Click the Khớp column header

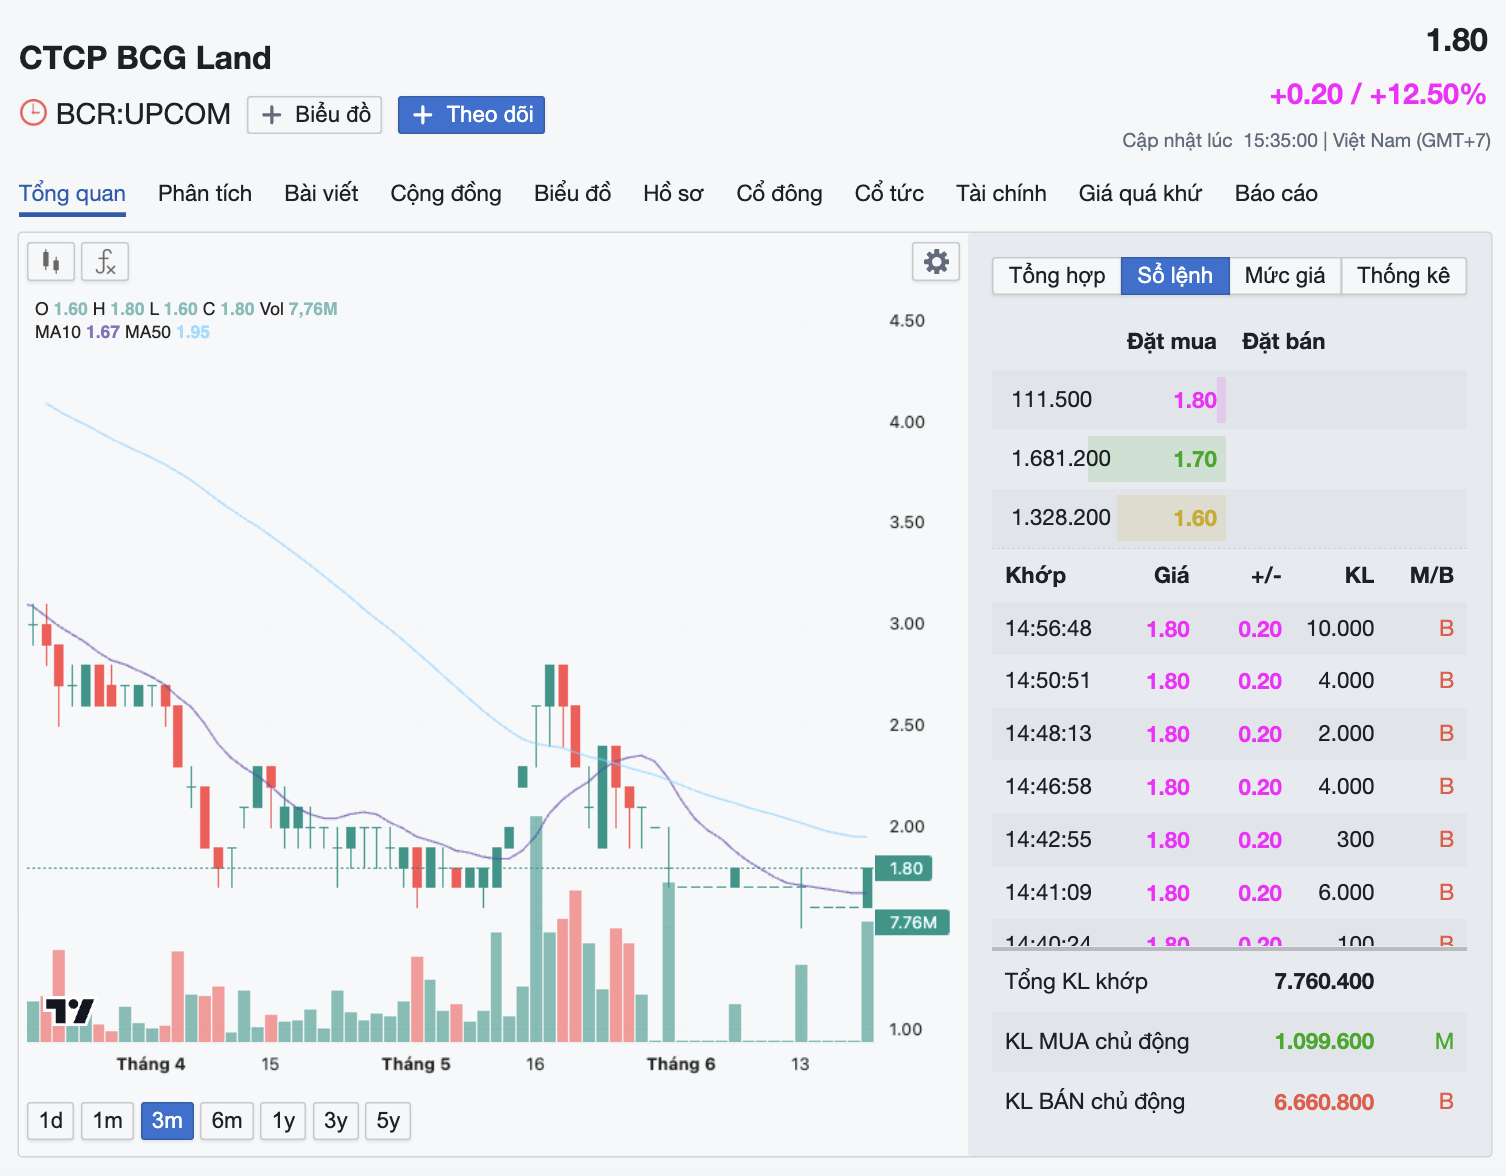1035,575
